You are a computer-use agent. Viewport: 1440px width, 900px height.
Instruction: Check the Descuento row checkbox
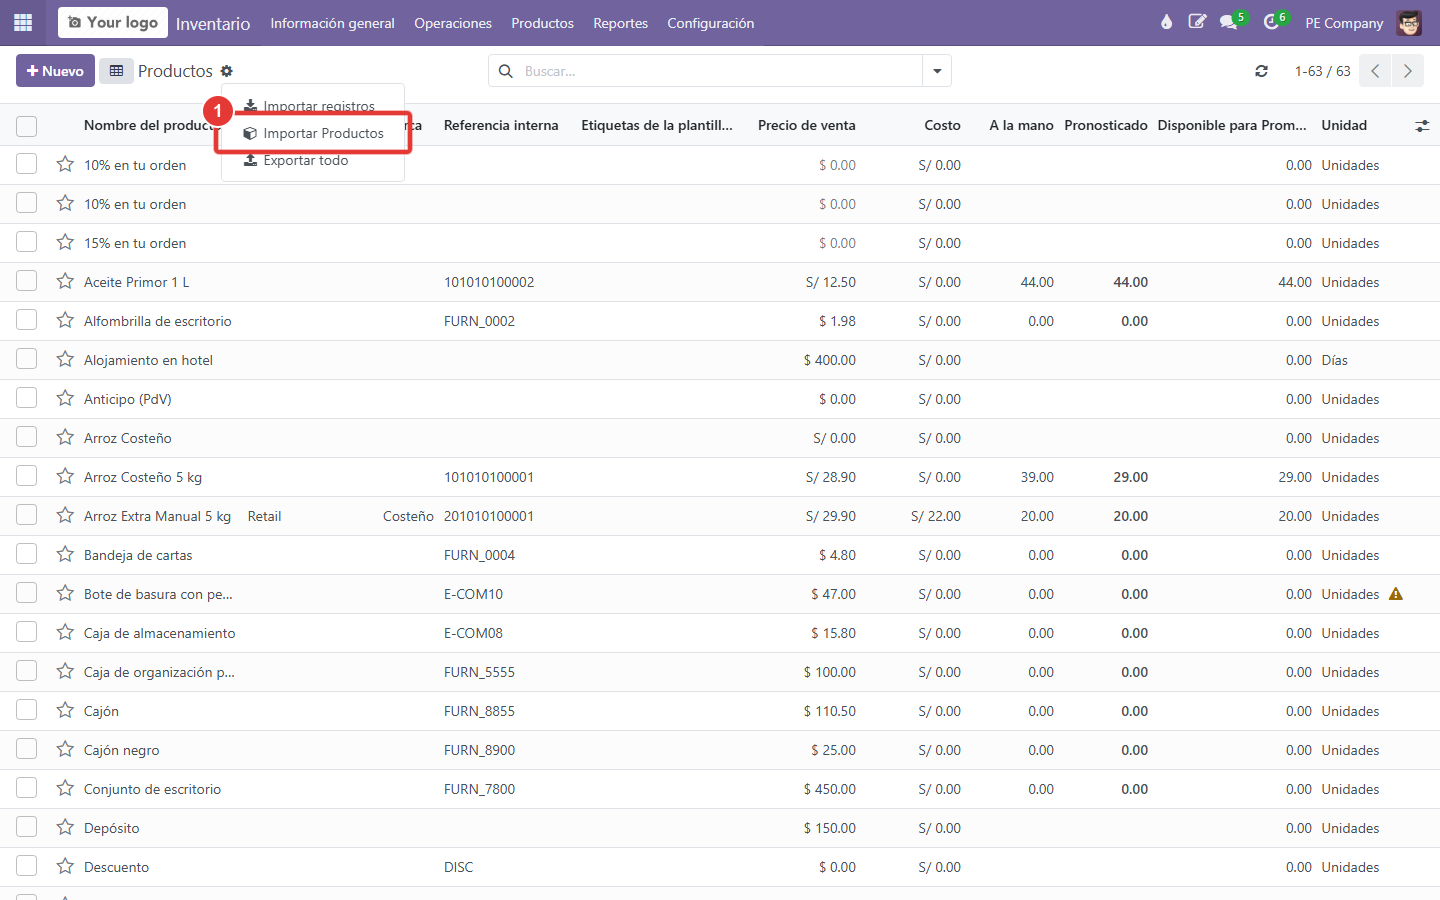click(27, 866)
